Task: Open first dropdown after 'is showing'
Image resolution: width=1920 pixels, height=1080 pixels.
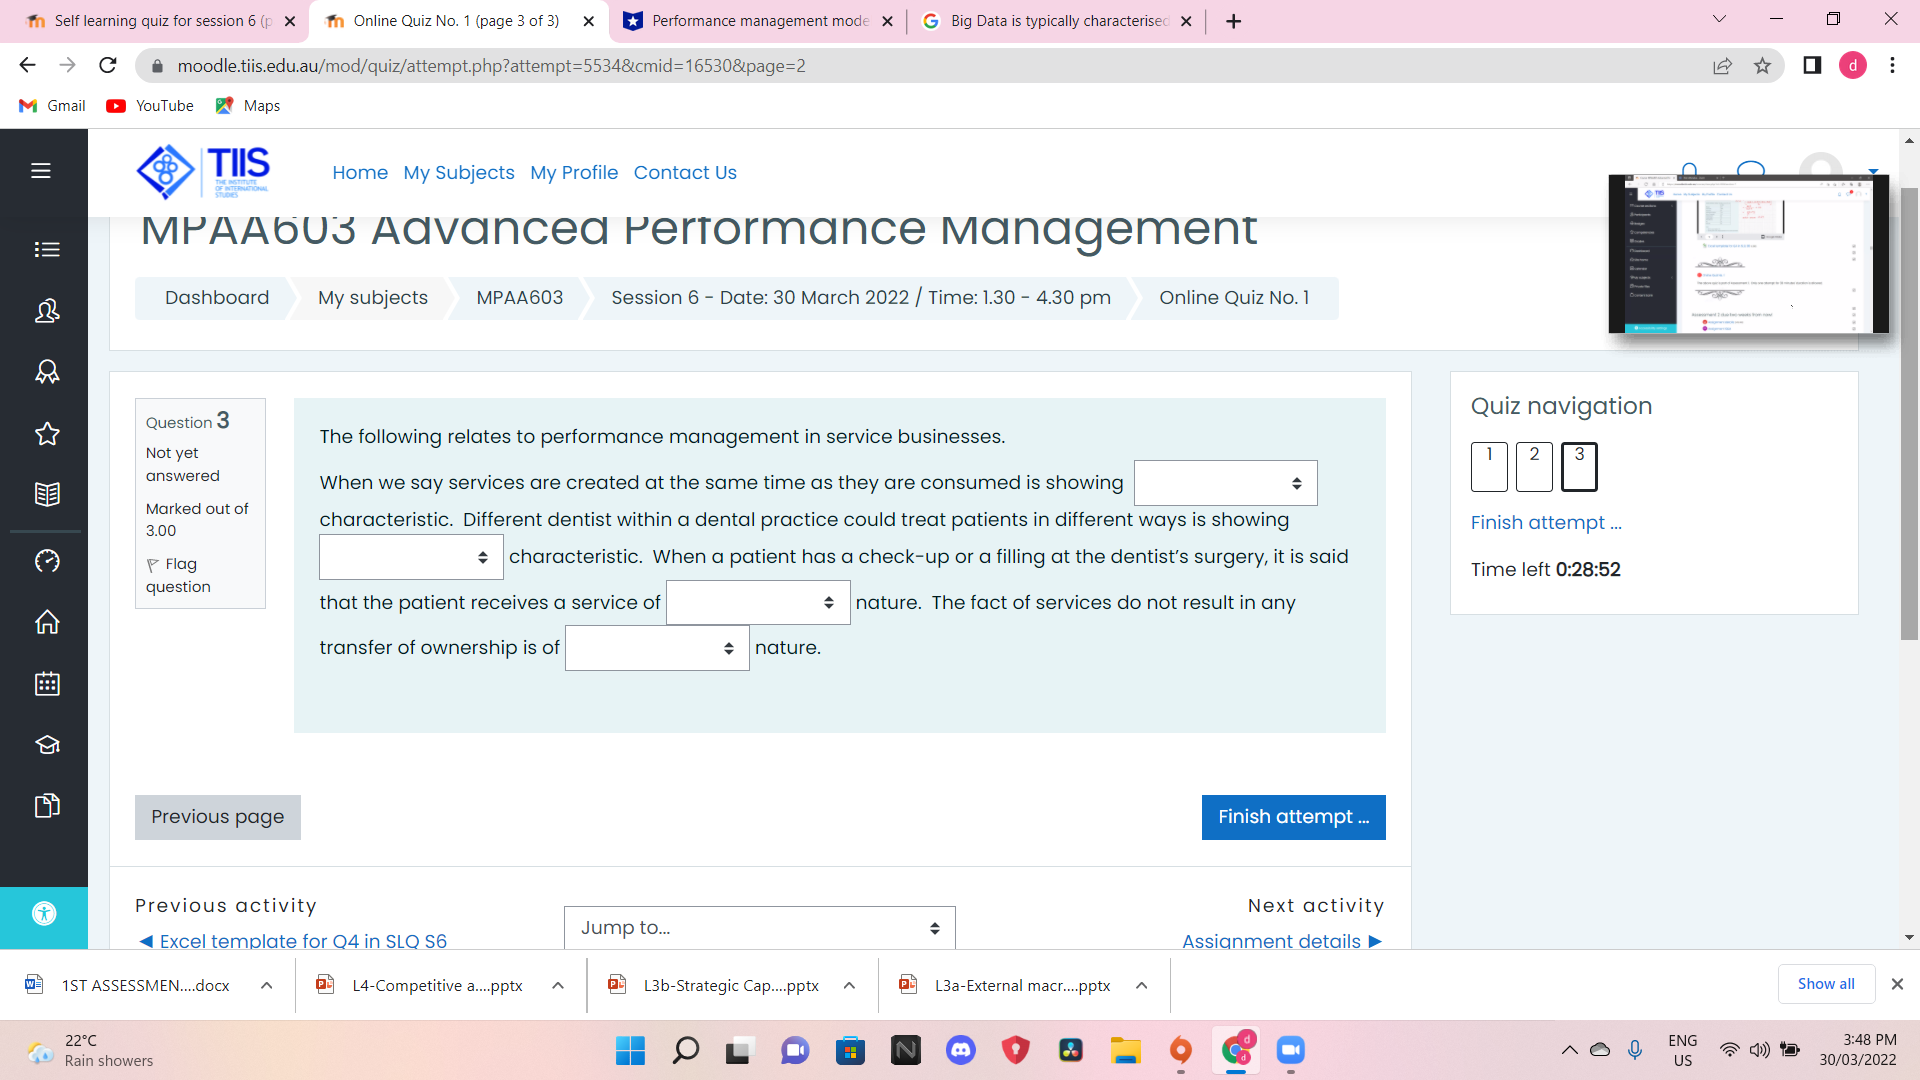Action: (1225, 483)
